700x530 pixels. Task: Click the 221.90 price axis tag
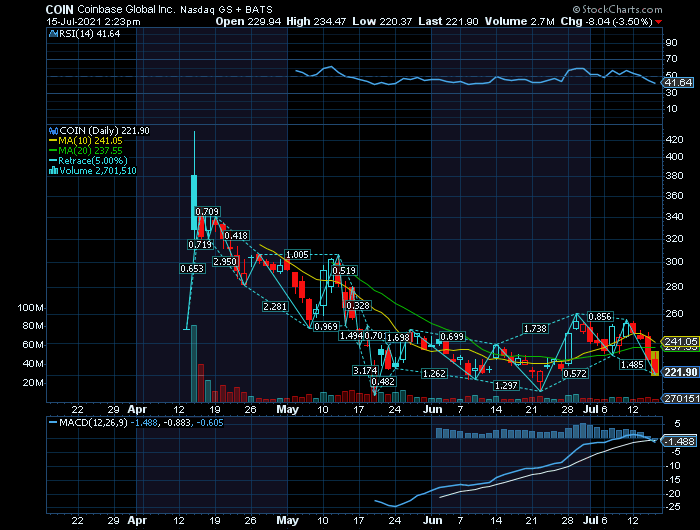(x=680, y=372)
